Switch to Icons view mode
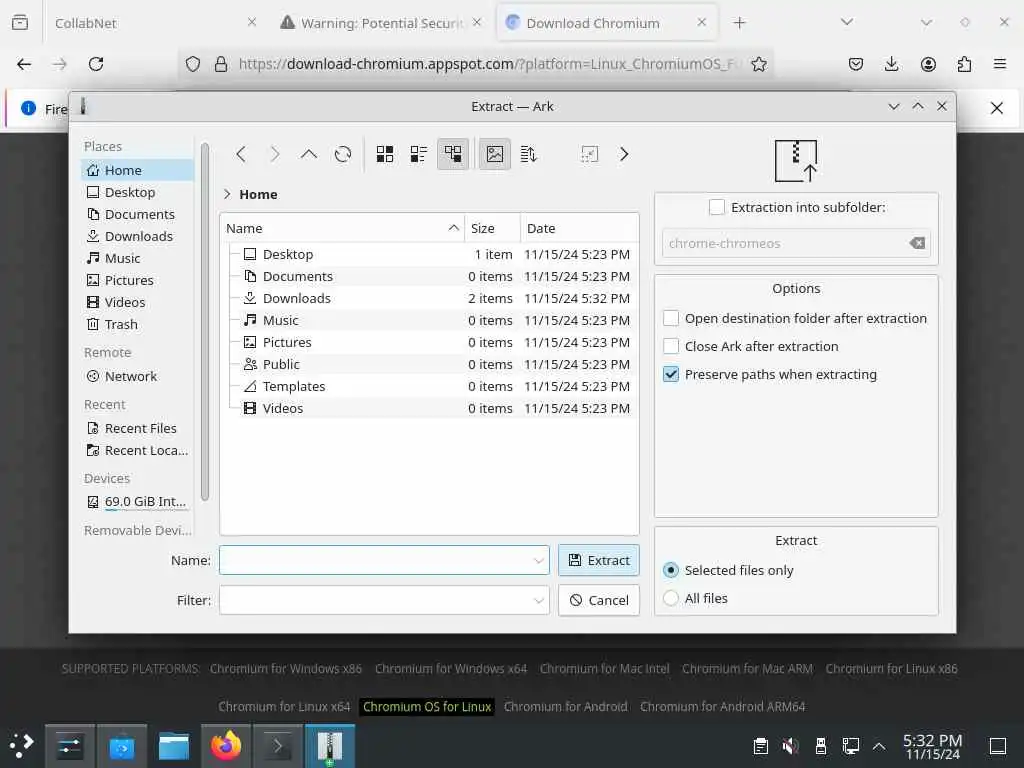This screenshot has height=768, width=1024. pos(385,154)
